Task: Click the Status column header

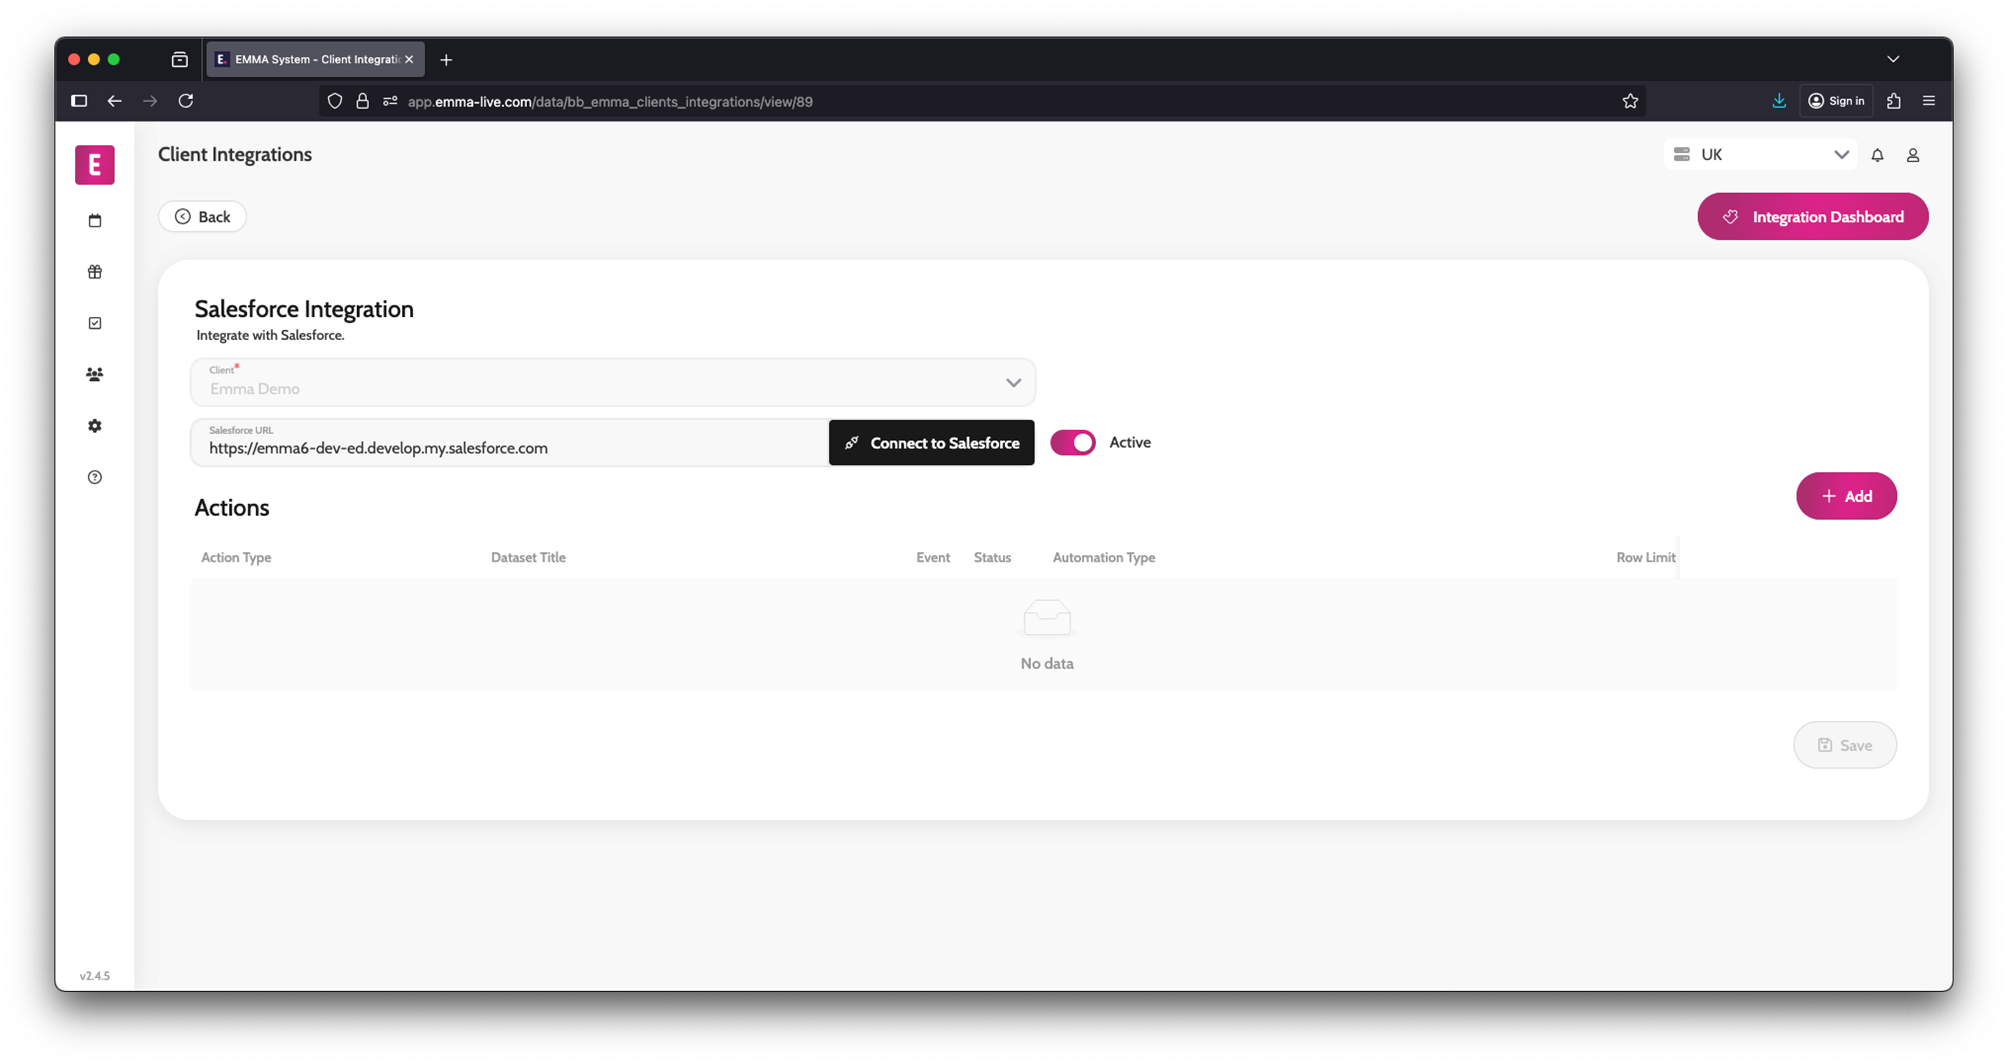Action: (992, 558)
